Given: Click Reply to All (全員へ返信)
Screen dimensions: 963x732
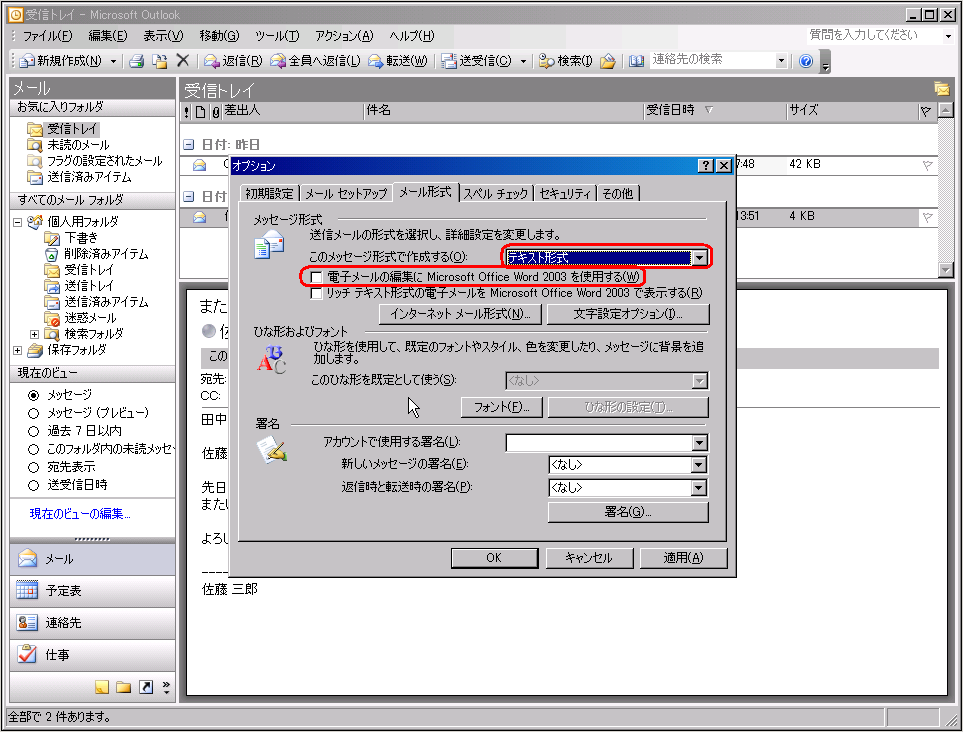Looking at the screenshot, I should [x=315, y=61].
